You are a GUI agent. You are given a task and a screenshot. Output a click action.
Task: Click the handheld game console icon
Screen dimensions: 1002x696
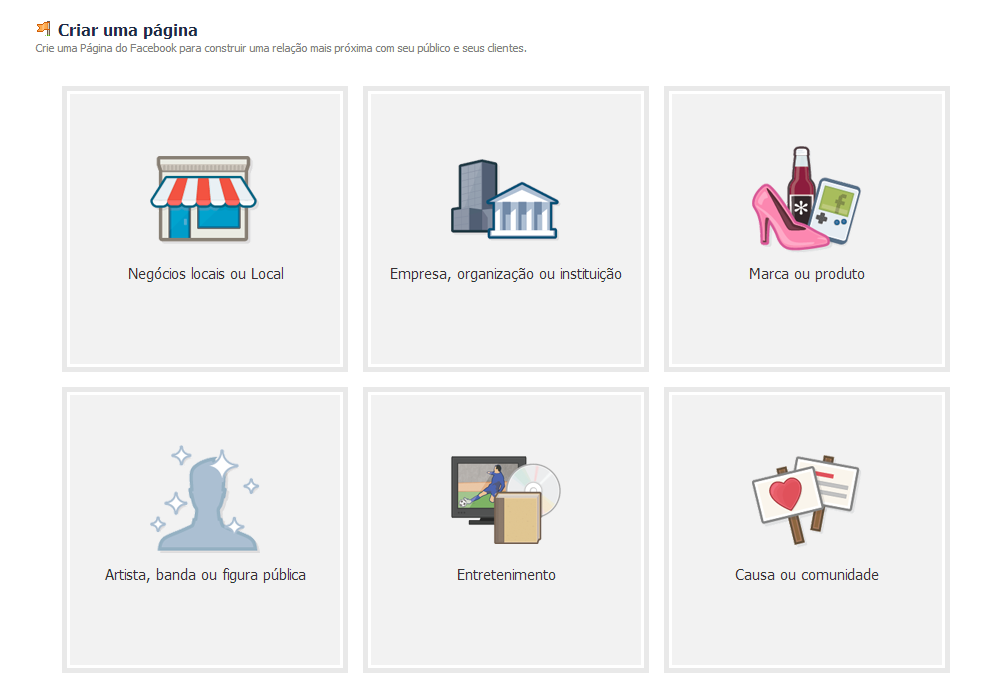point(837,210)
